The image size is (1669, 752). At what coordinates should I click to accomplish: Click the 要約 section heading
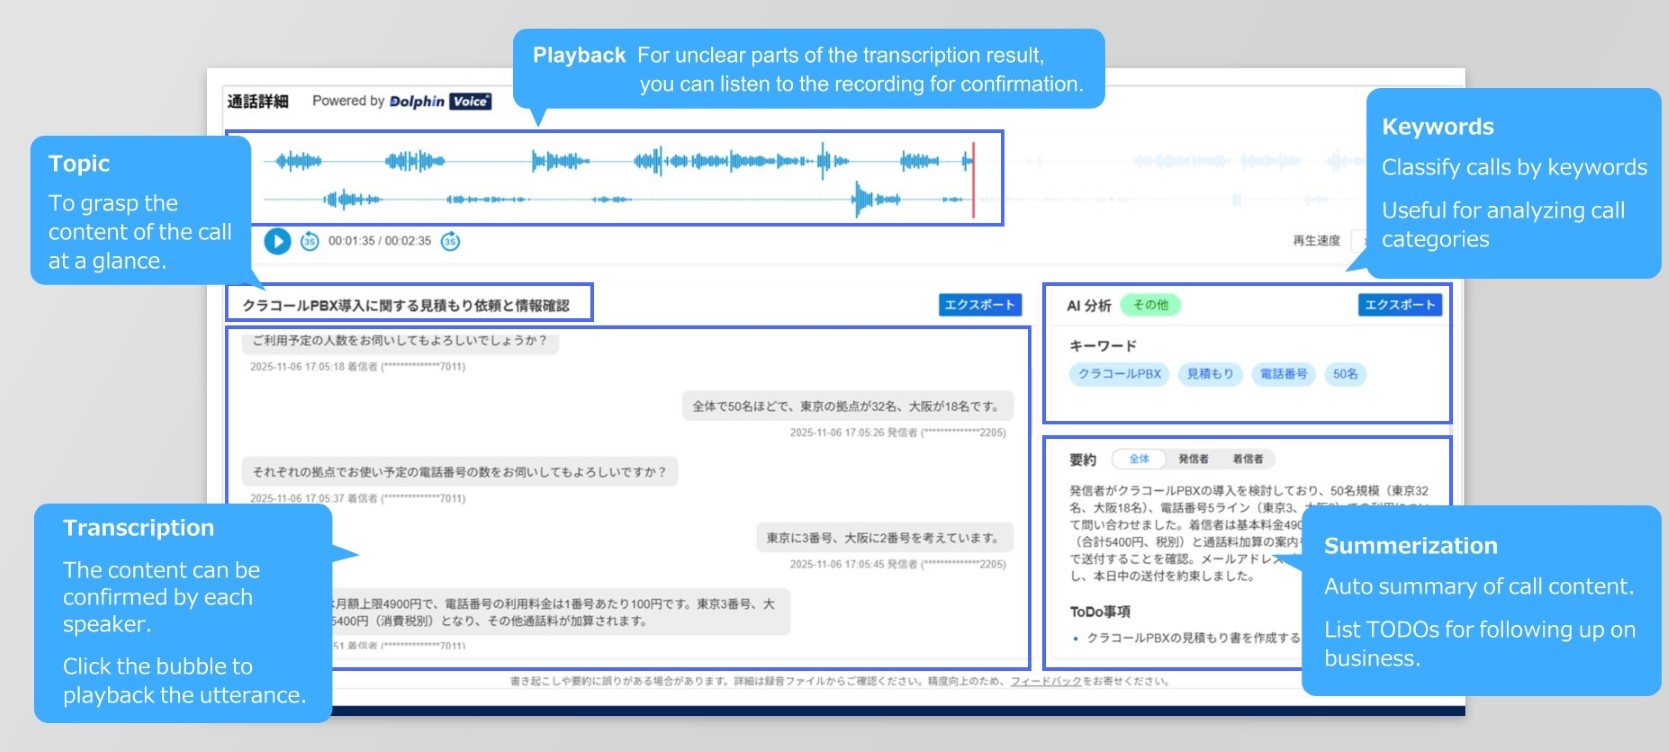pos(1083,460)
